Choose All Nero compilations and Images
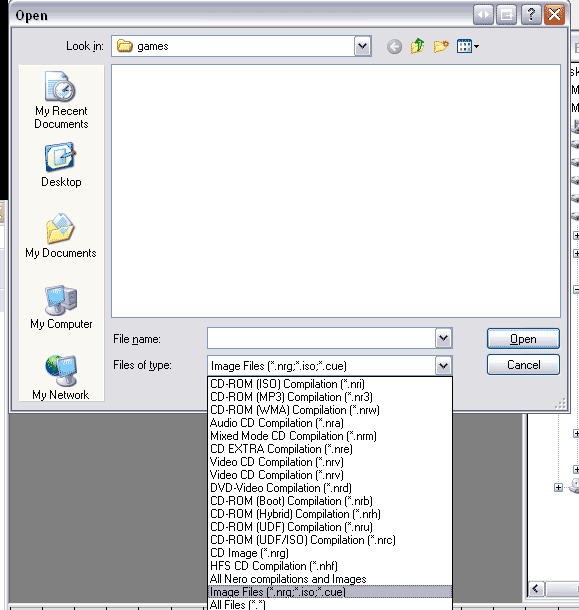 [x=330, y=579]
